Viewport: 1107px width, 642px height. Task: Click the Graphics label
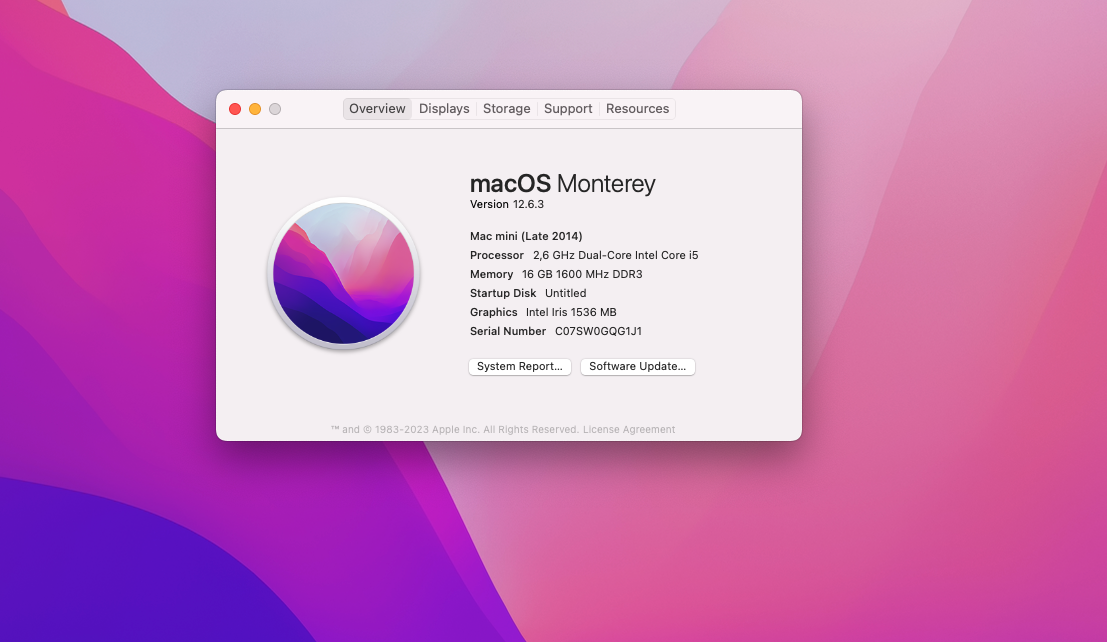493,312
